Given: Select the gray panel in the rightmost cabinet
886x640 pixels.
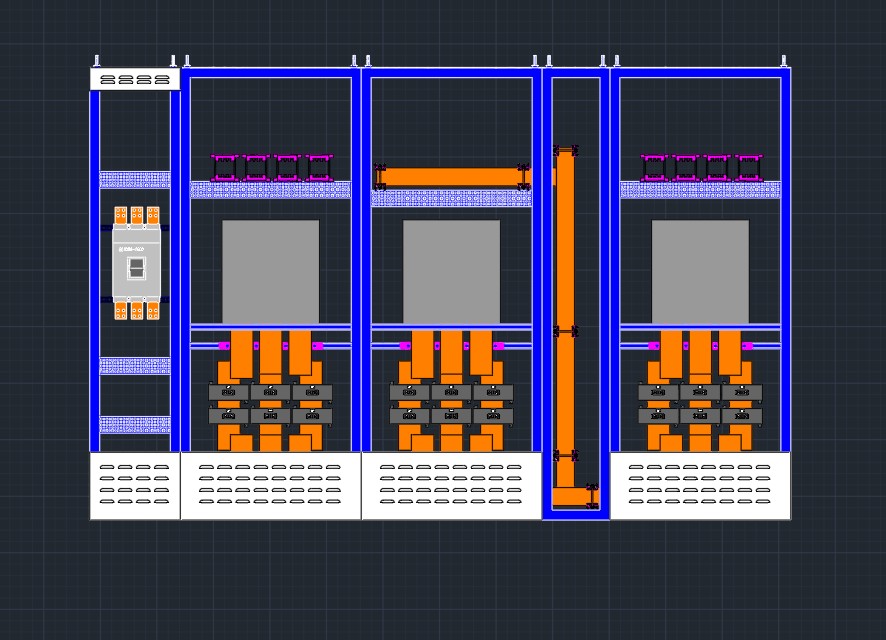Looking at the screenshot, I should point(700,272).
